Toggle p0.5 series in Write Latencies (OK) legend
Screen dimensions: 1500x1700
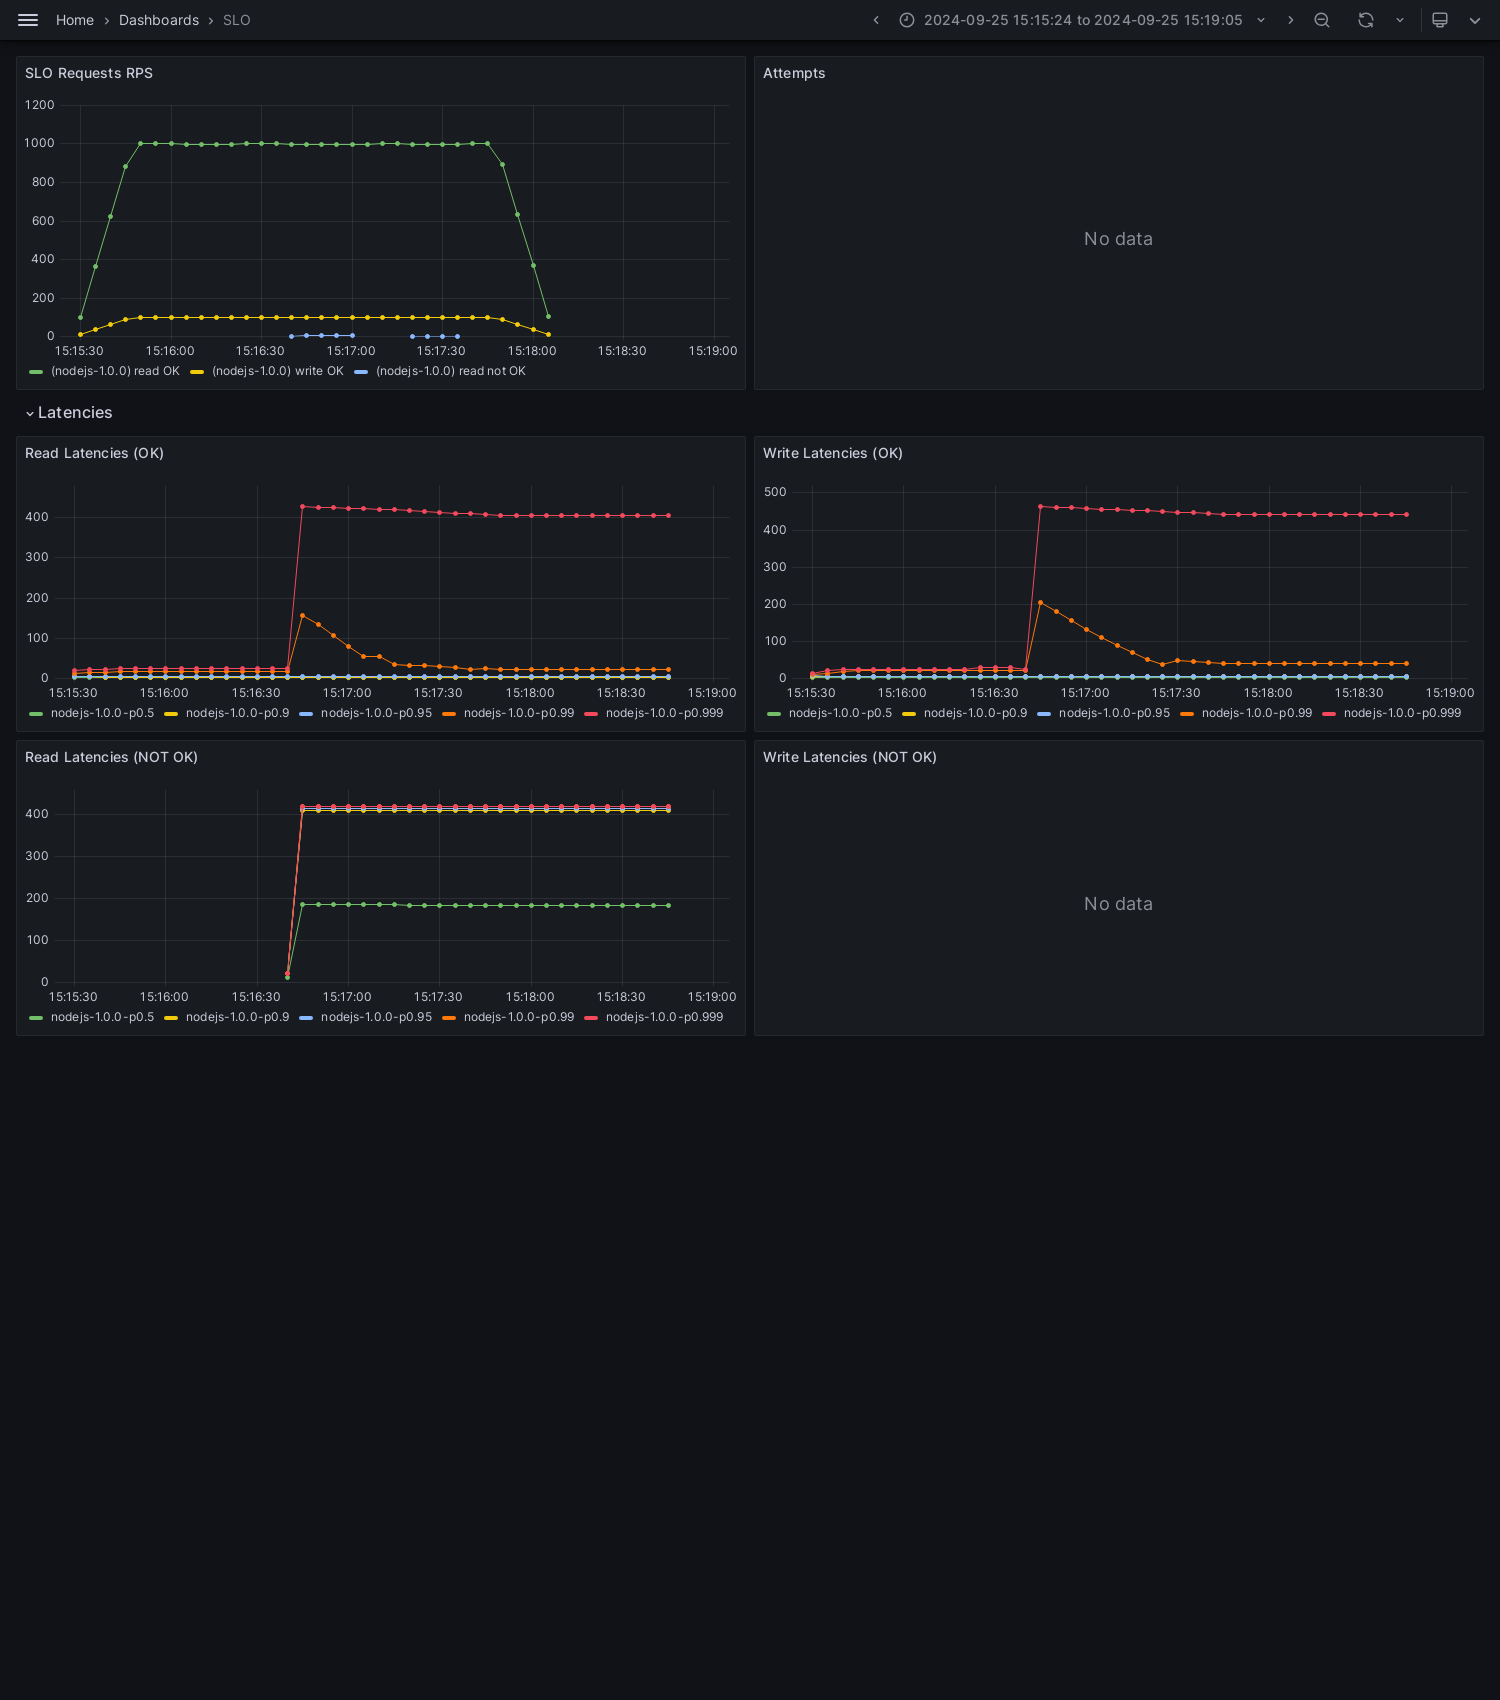pos(840,713)
